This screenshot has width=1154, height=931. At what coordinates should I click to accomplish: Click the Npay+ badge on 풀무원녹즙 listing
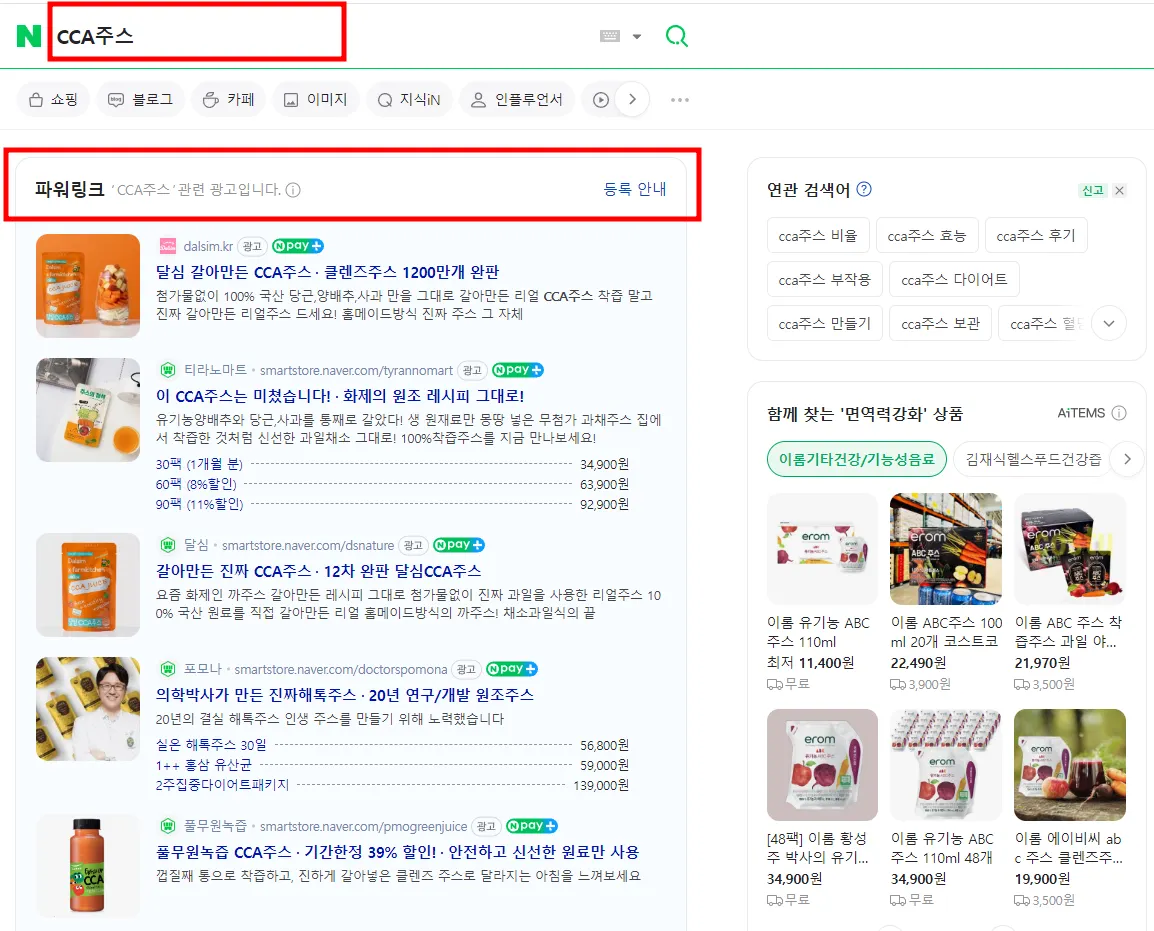tap(531, 826)
